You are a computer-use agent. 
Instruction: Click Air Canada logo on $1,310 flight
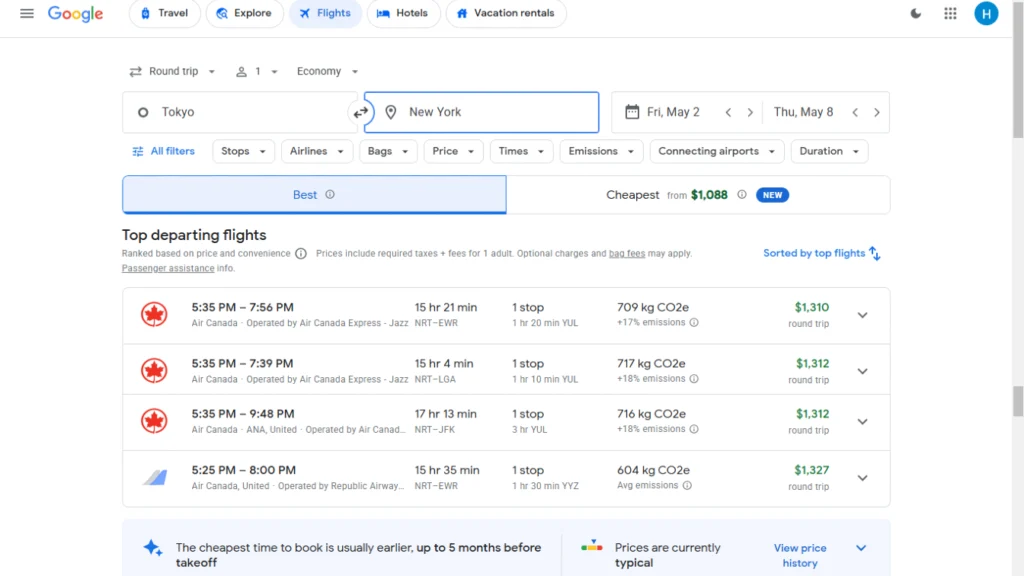coord(154,315)
